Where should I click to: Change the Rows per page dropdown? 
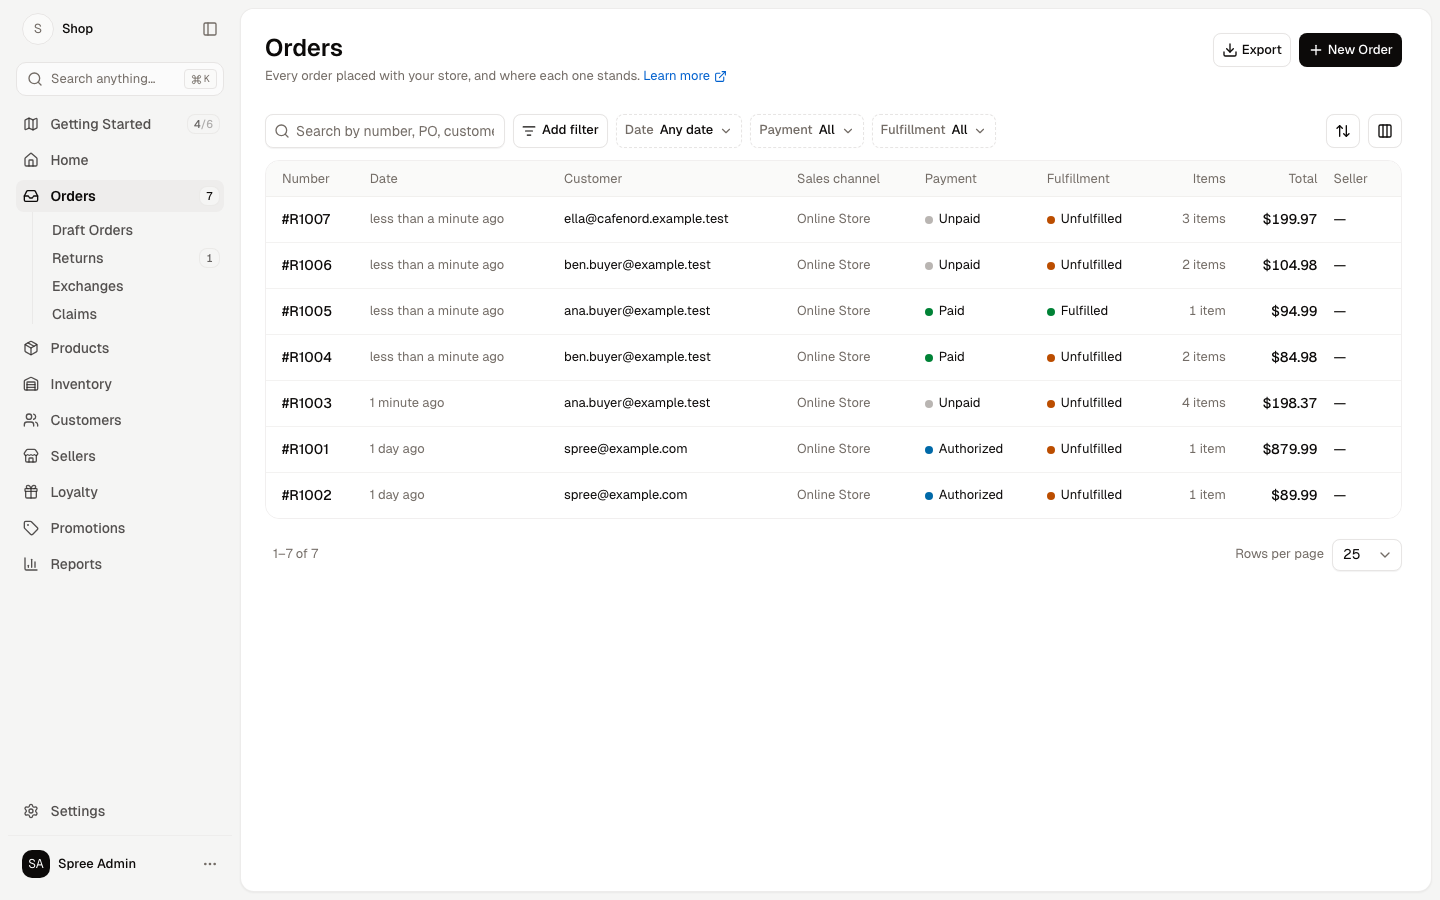1367,555
